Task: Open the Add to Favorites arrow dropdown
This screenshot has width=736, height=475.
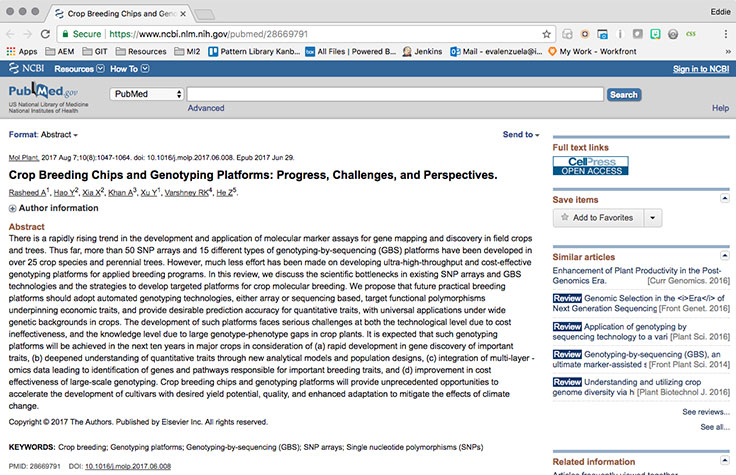Action: tap(652, 217)
